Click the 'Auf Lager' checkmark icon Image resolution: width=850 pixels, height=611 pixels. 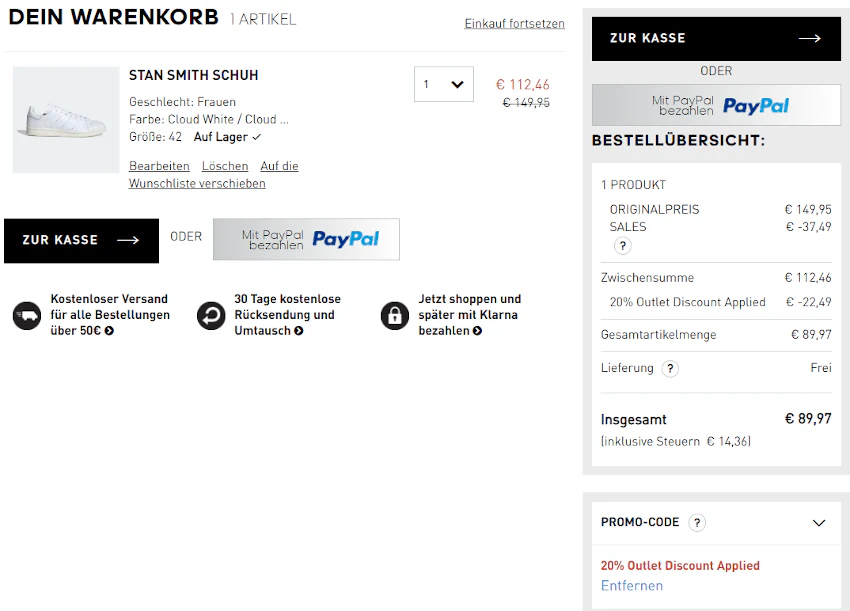pos(256,137)
